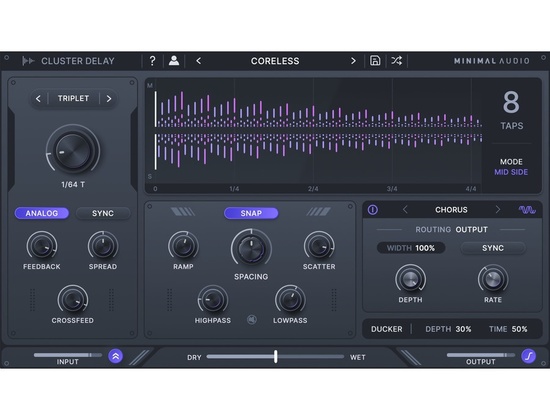This screenshot has height=420, width=550.
Task: Toggle the delay SYNC button beside ANALOG
Action: 103,213
